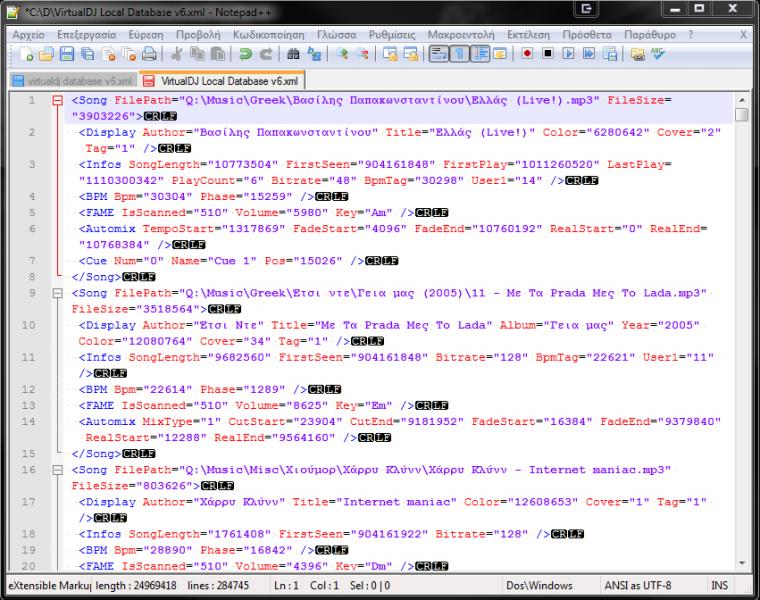Viewport: 760px width, 600px height.
Task: Toggle Word Wrap in the toolbar
Action: [x=439, y=54]
